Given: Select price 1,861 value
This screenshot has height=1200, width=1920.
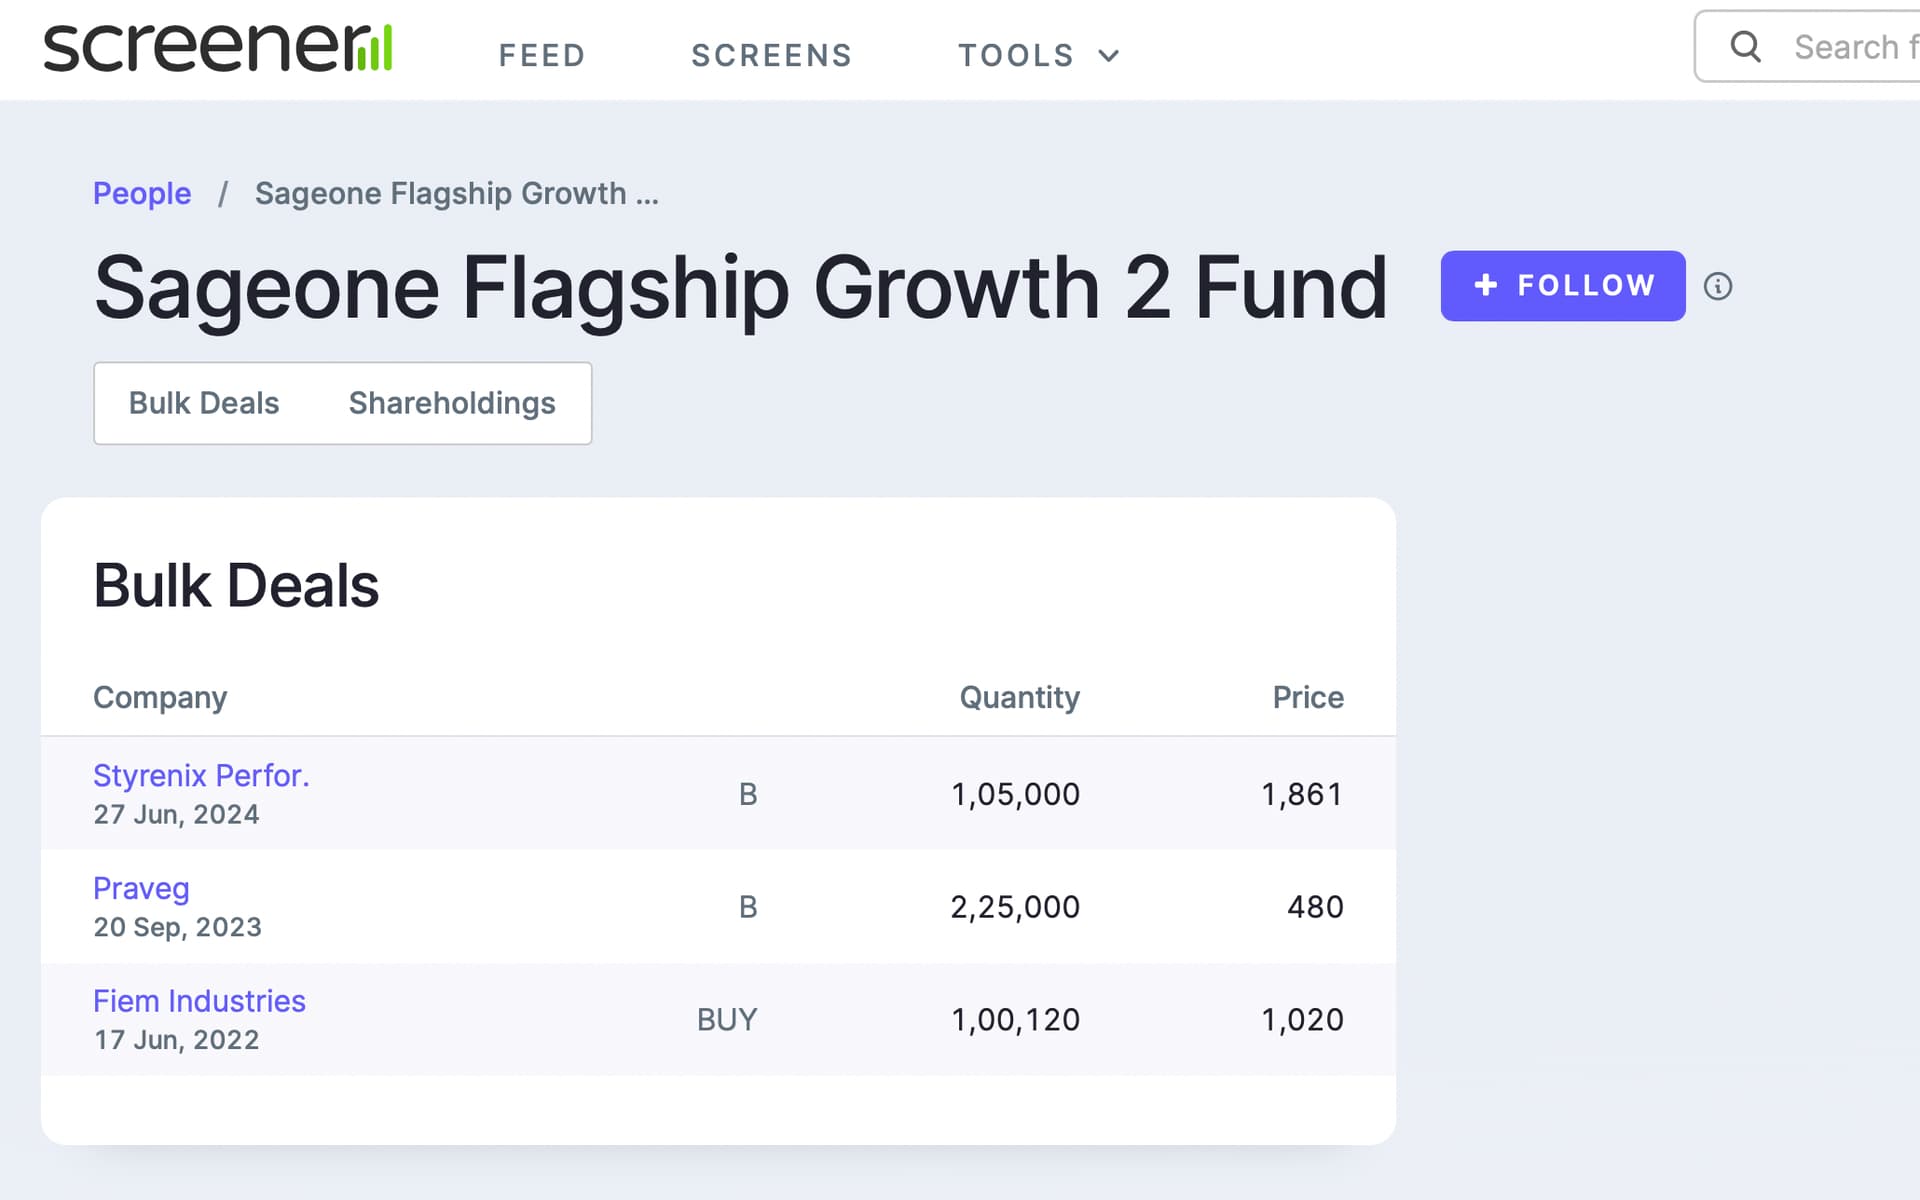Looking at the screenshot, I should [x=1302, y=794].
